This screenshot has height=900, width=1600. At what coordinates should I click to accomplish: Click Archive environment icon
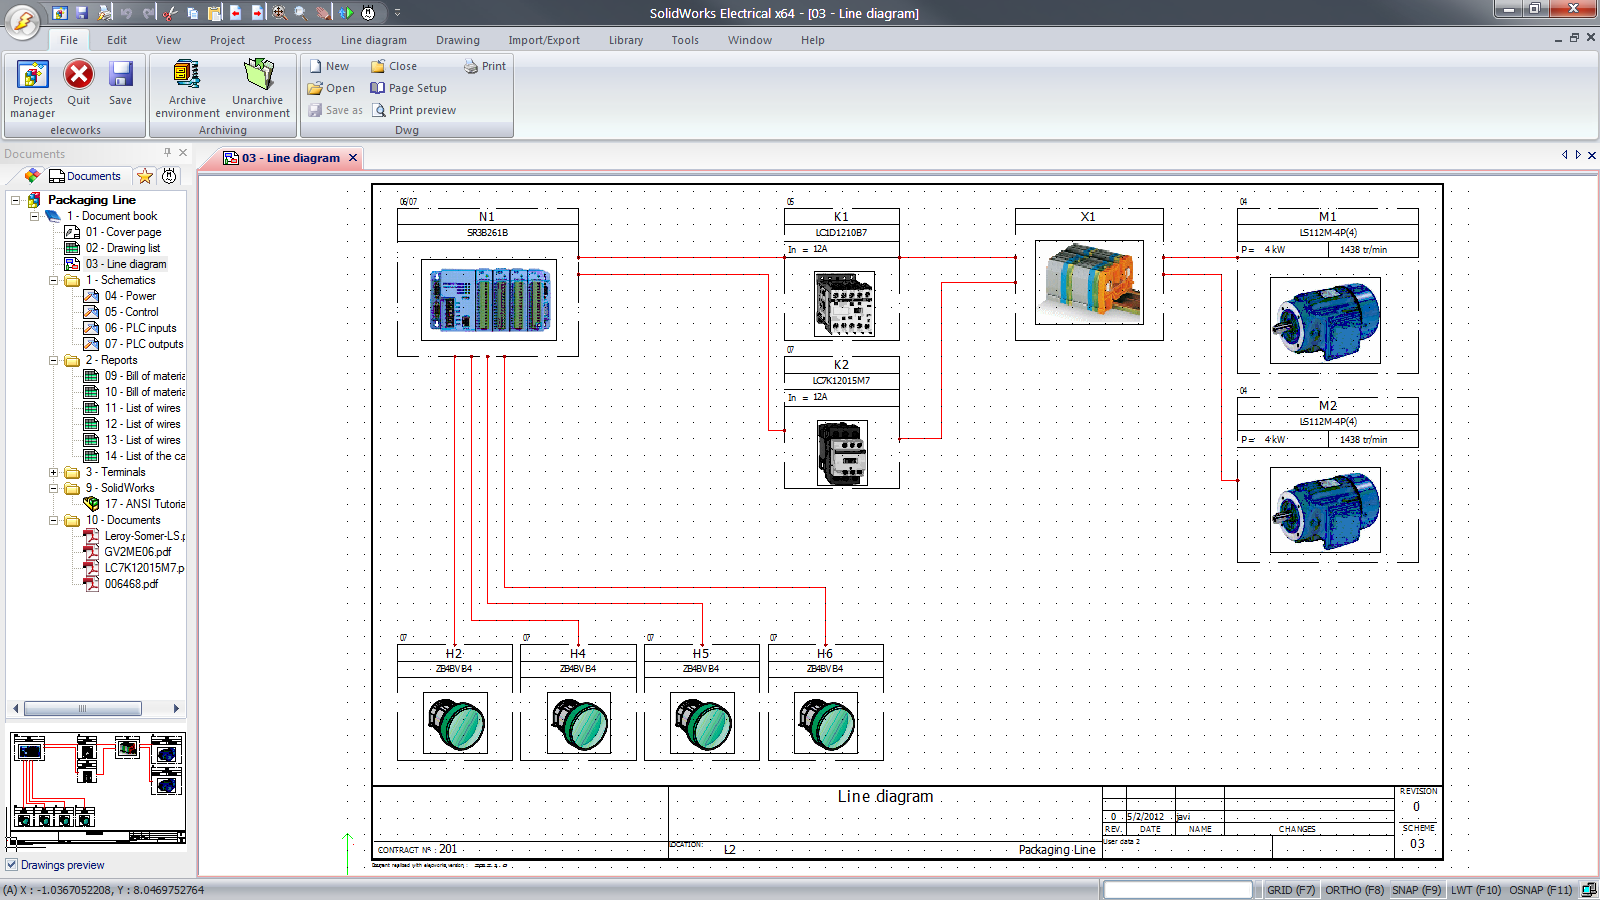(x=187, y=76)
